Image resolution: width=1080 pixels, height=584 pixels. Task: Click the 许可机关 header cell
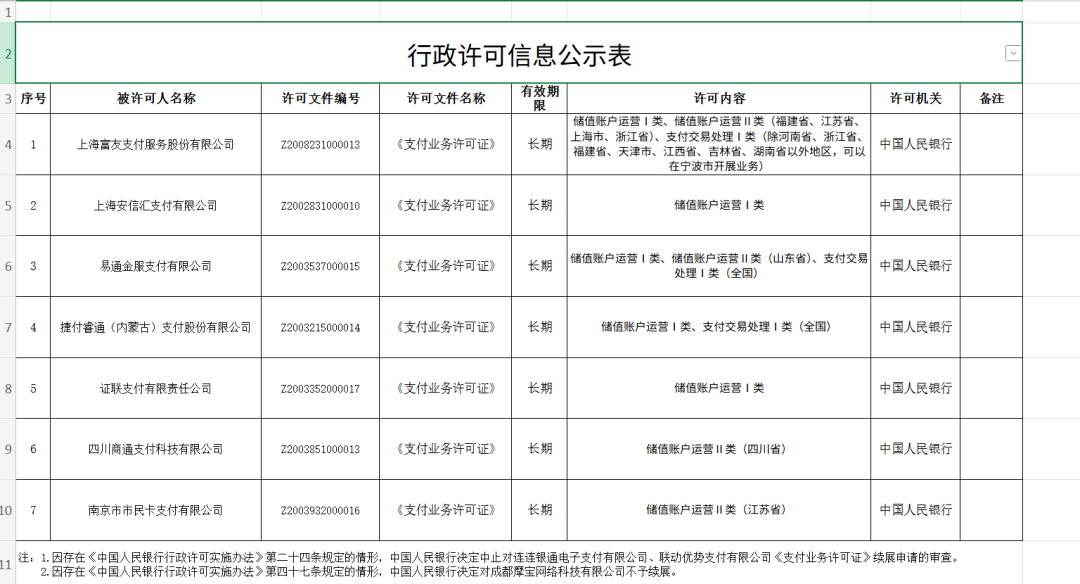[x=915, y=98]
